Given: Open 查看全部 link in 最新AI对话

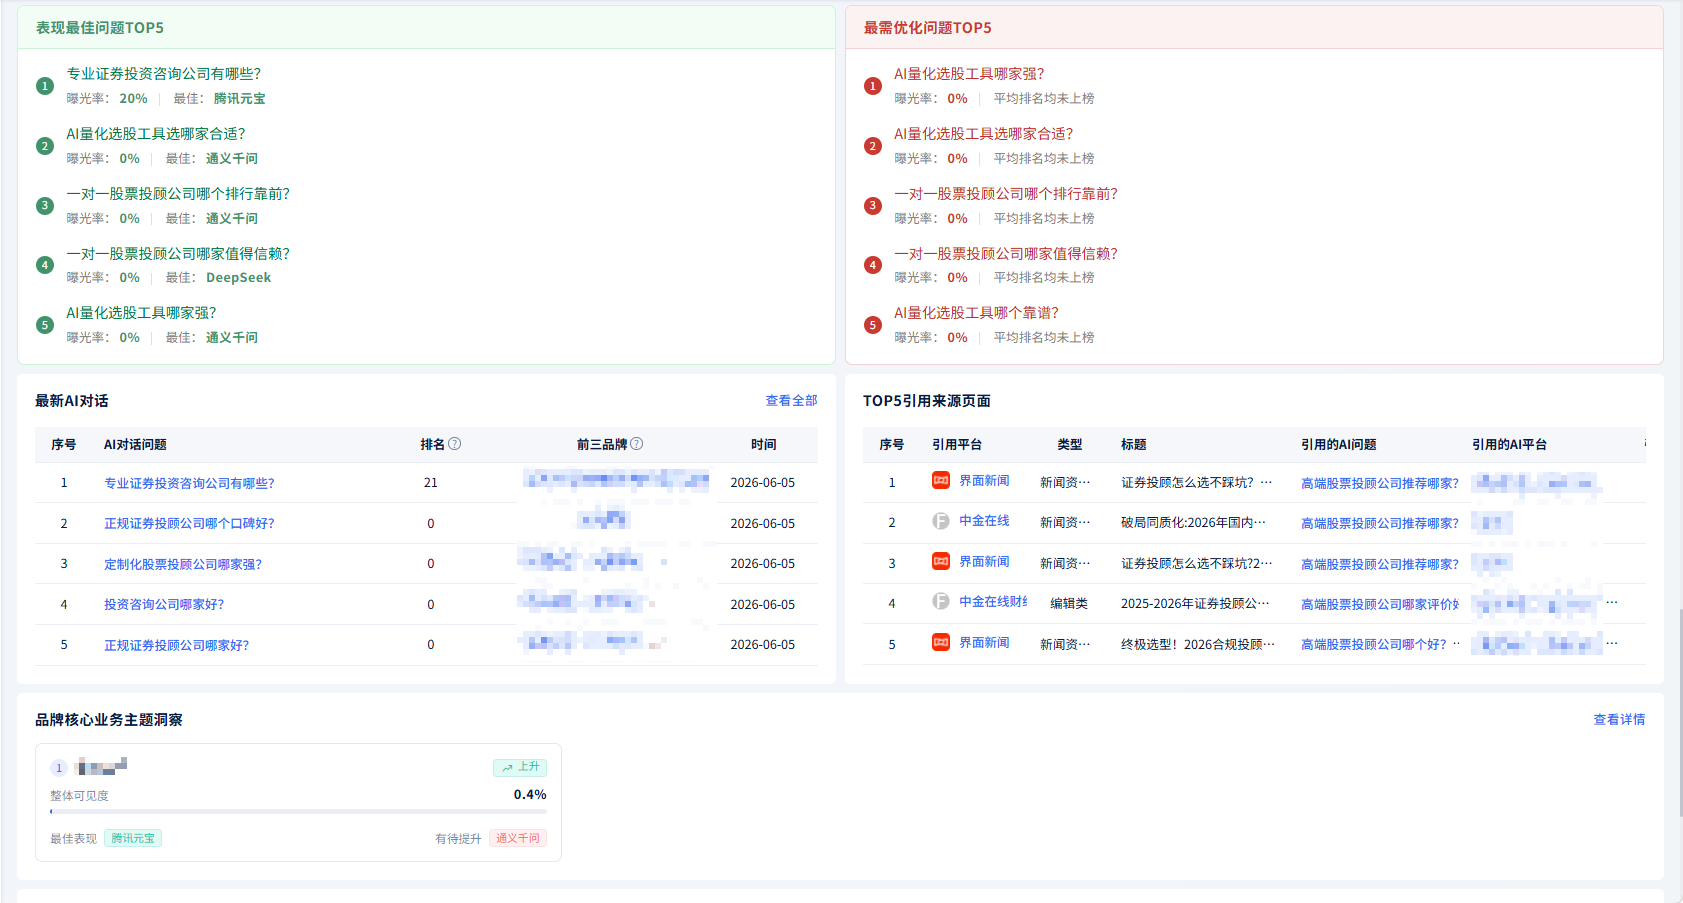Looking at the screenshot, I should 791,401.
